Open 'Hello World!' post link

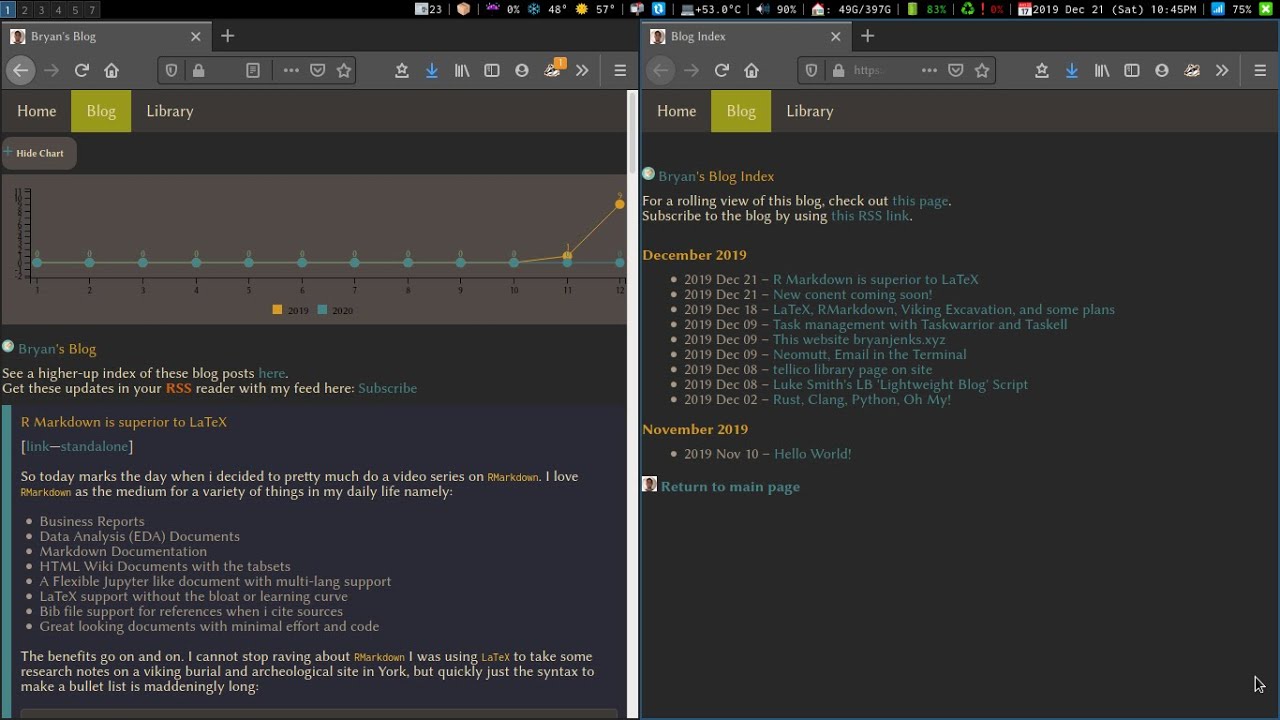tap(812, 454)
